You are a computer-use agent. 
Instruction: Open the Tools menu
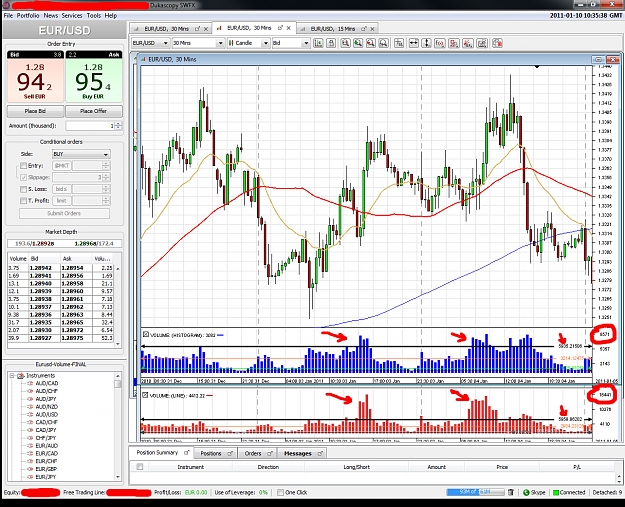pyautogui.click(x=94, y=16)
